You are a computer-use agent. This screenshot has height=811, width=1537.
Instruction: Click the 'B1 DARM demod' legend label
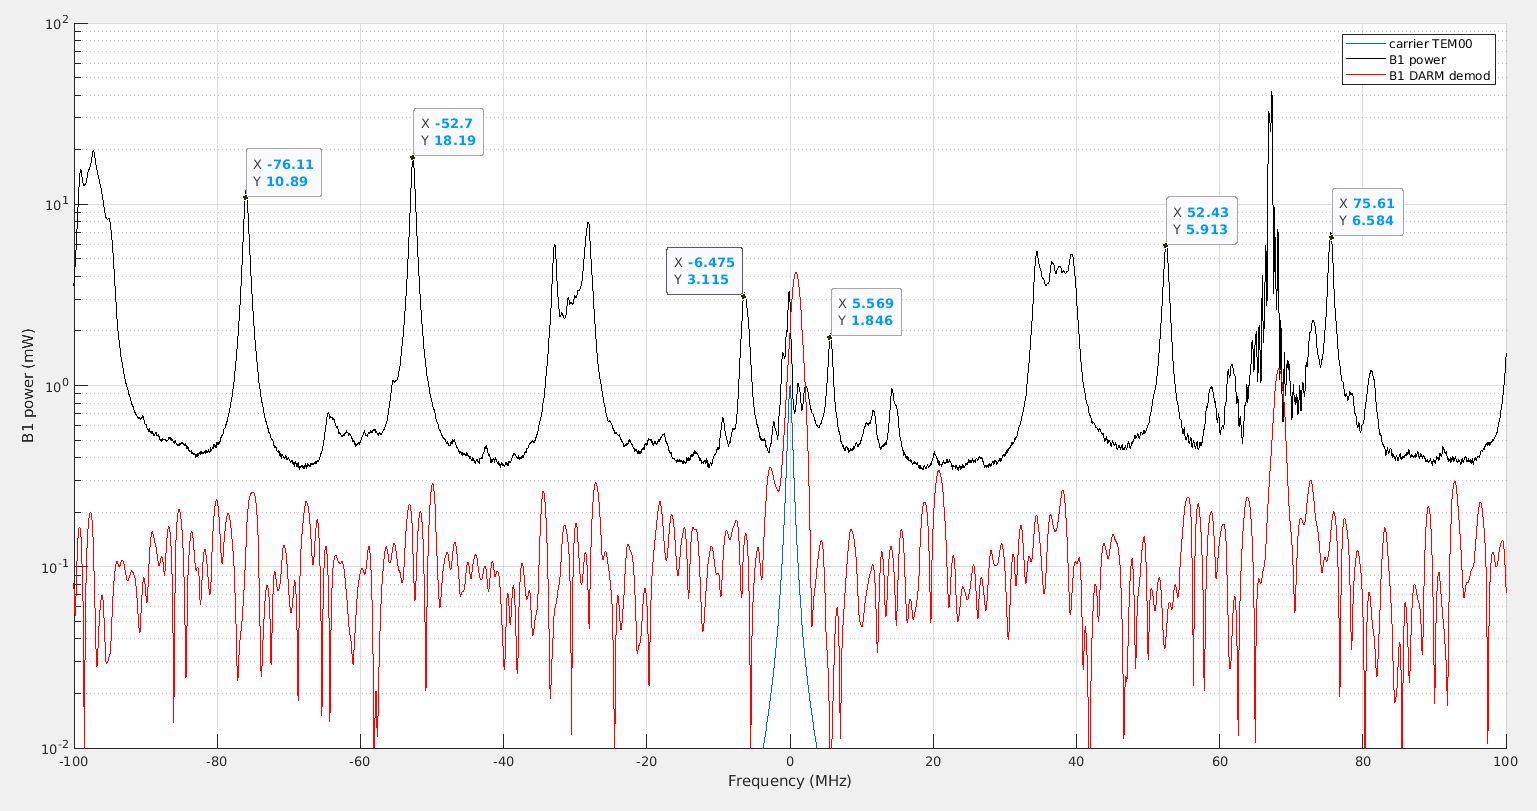tap(1439, 76)
